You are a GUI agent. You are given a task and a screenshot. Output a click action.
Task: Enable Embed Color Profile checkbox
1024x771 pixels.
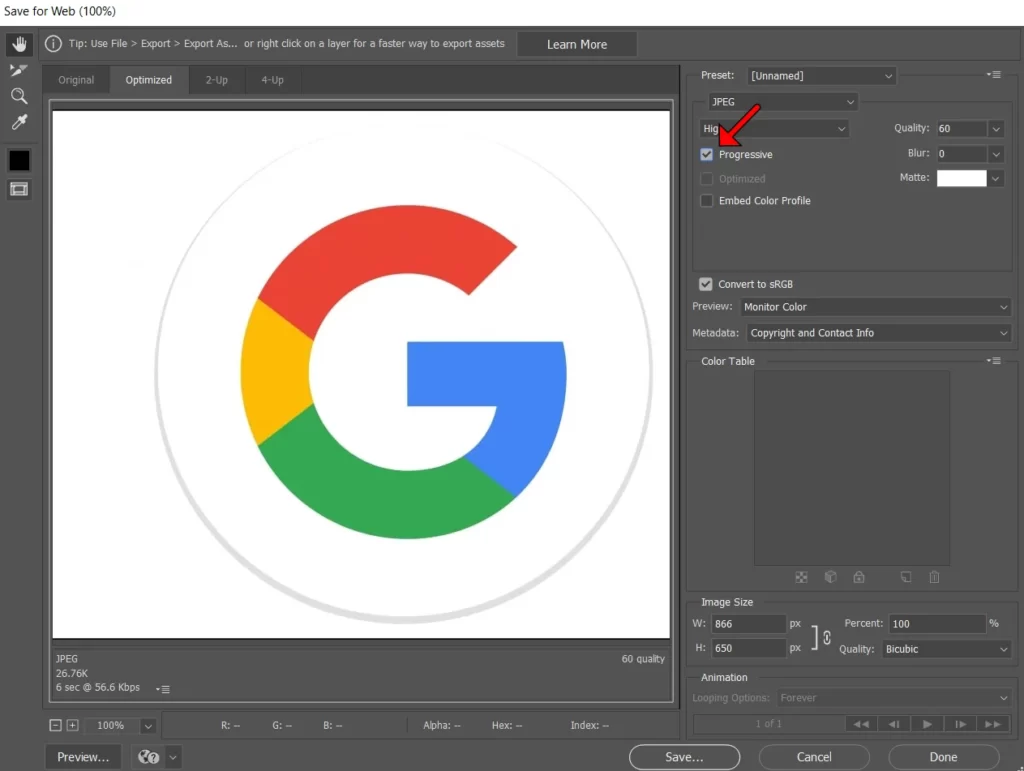[x=706, y=201]
